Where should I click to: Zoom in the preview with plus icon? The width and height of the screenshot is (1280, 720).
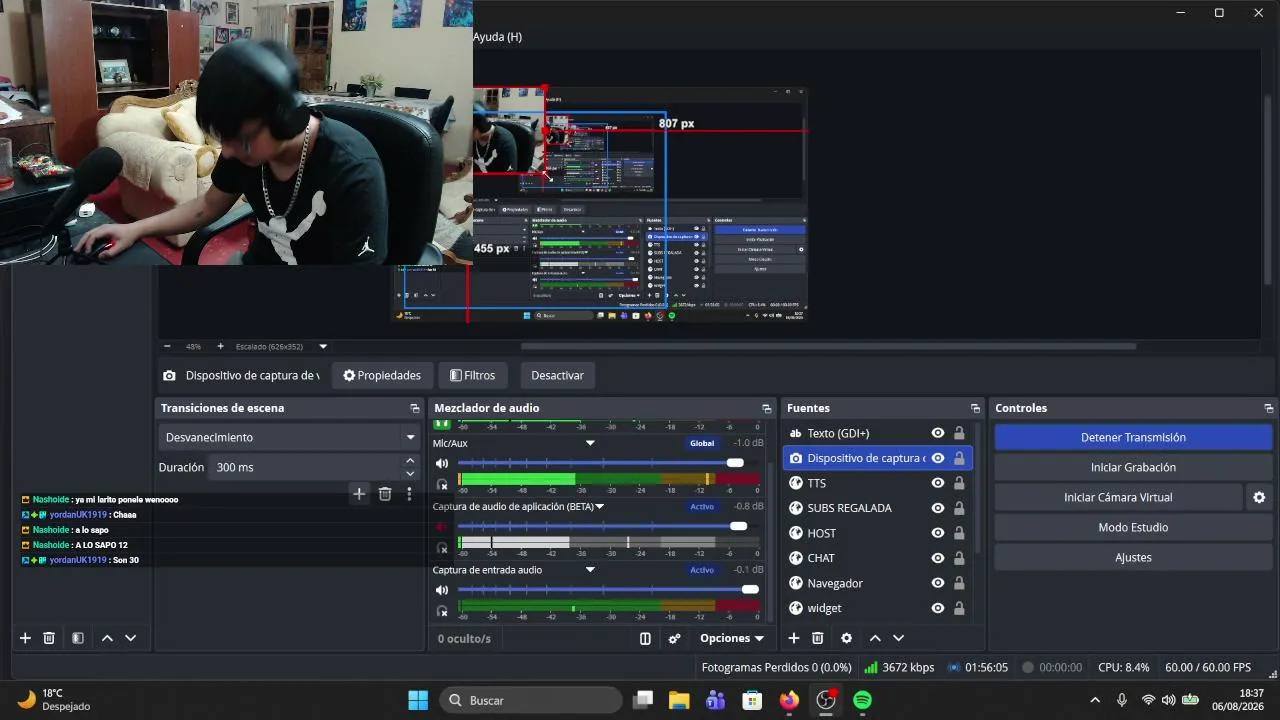[x=220, y=346]
